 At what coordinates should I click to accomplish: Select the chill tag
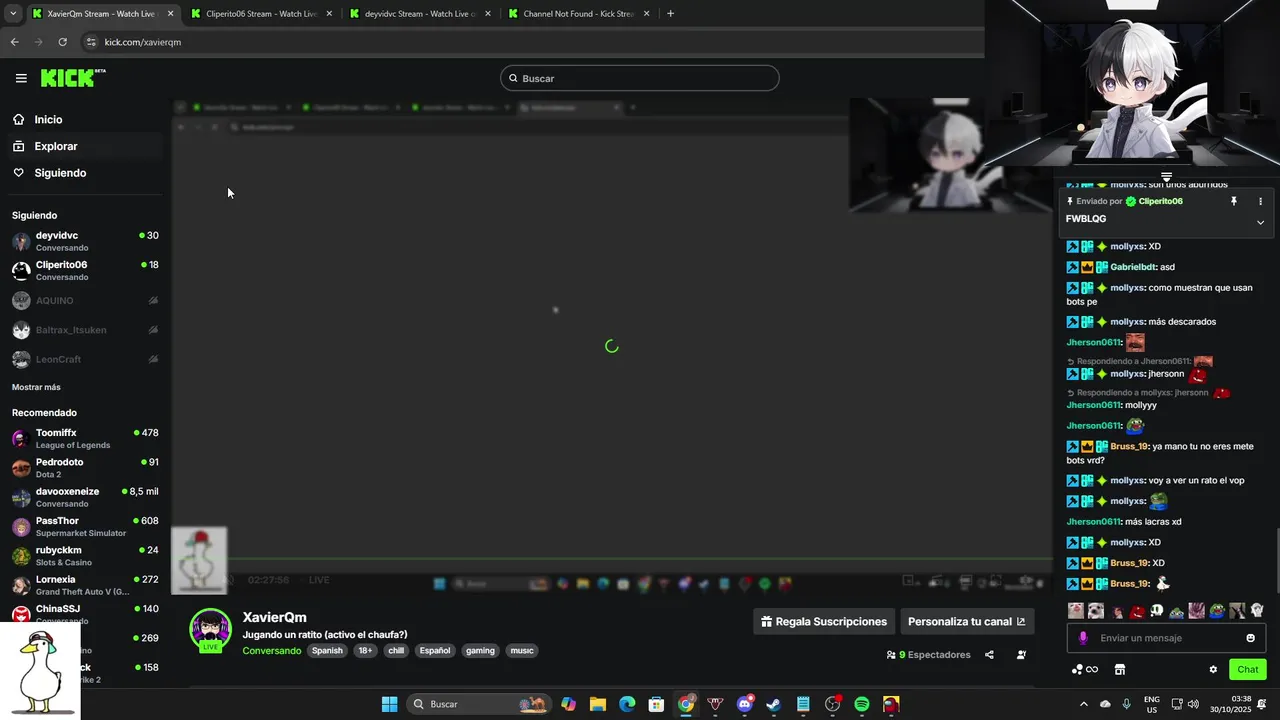(396, 651)
